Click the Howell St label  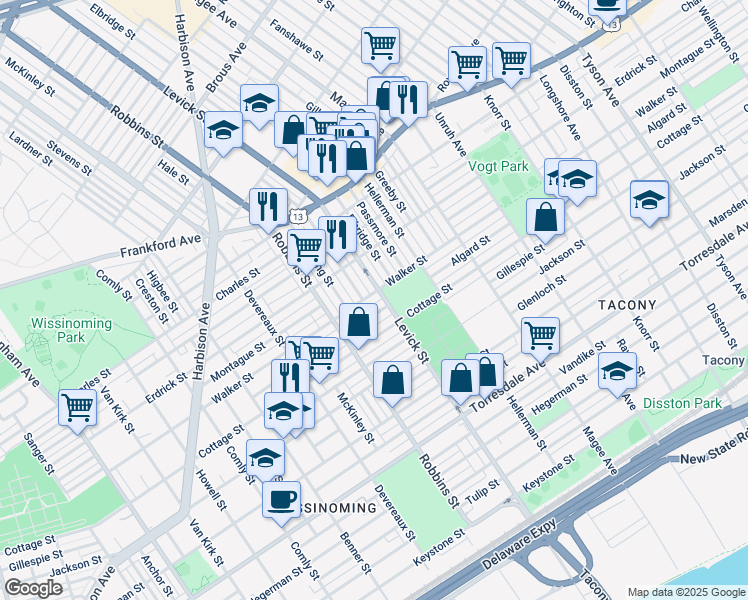click(x=211, y=490)
